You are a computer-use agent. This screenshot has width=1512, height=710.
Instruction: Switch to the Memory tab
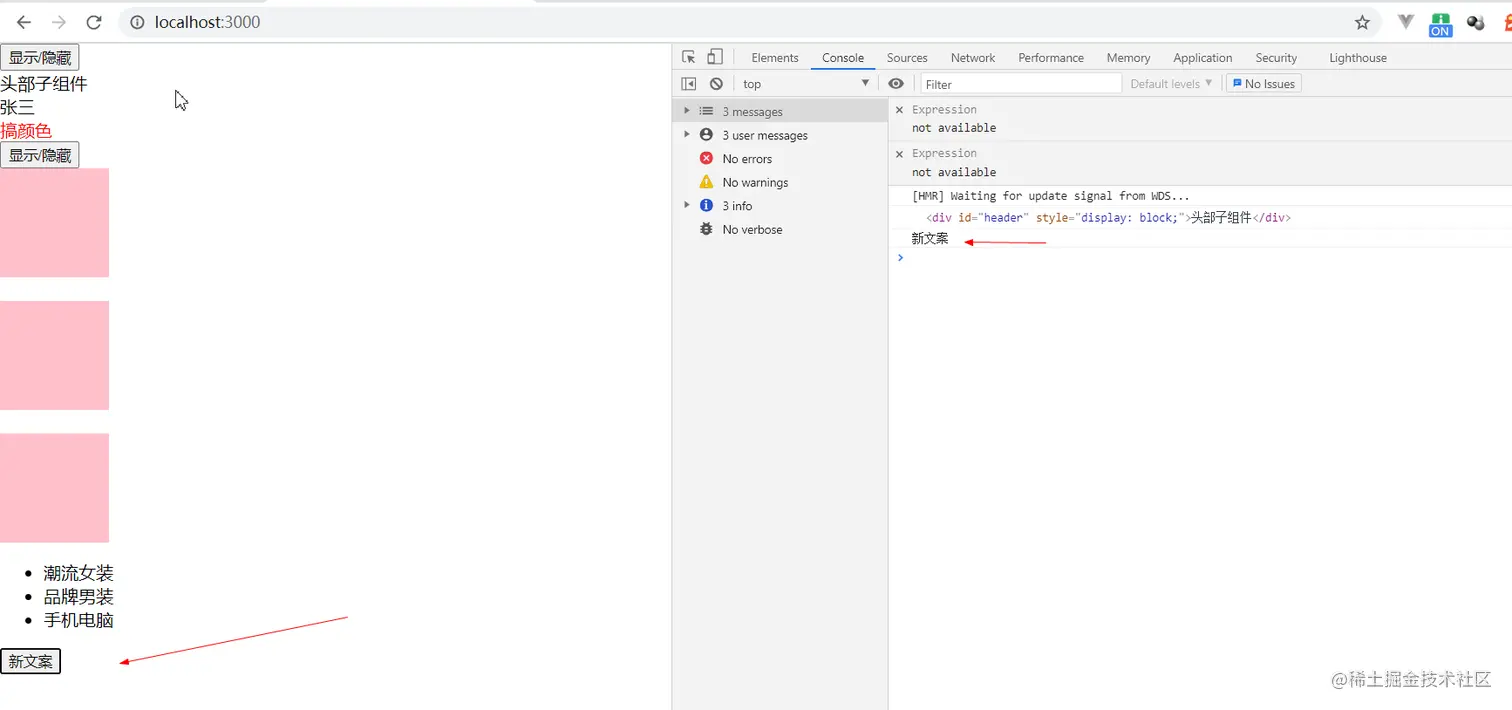1128,58
